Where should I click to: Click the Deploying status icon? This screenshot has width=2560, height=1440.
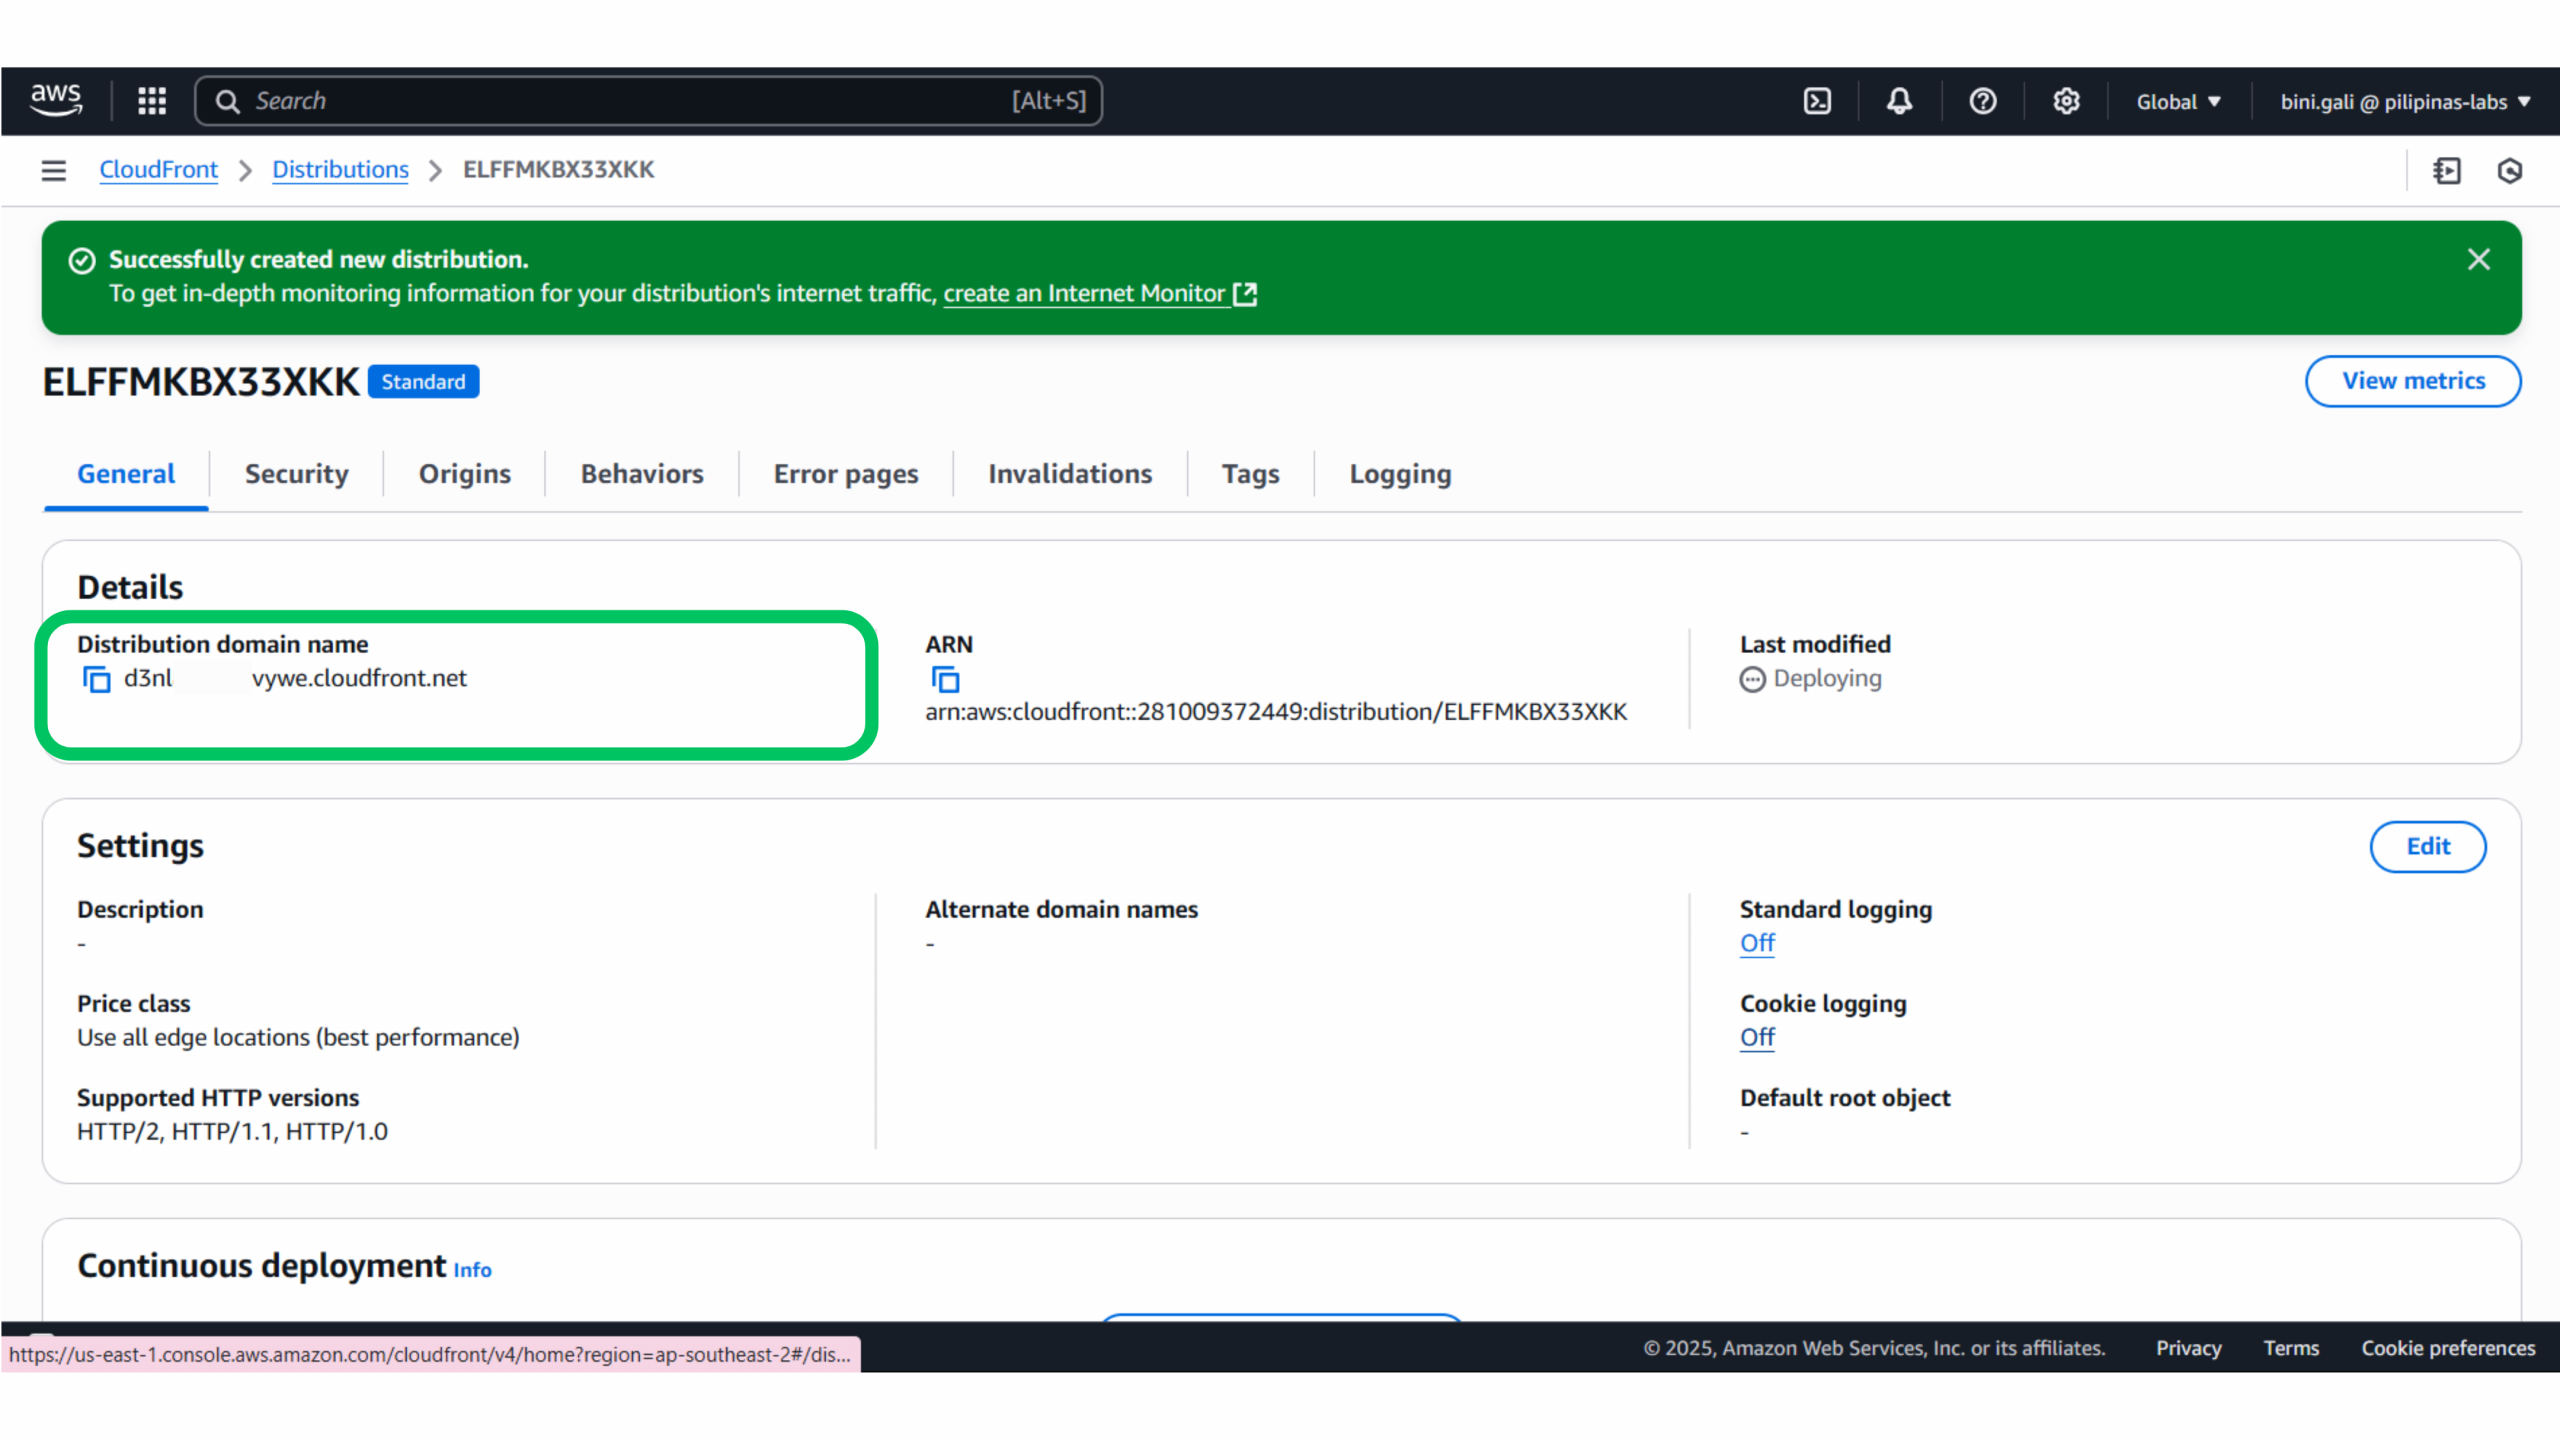[x=1752, y=680]
